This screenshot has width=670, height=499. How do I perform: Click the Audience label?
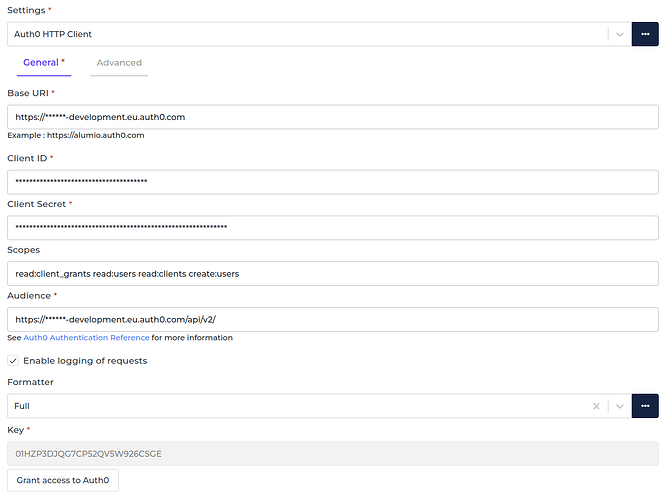point(29,296)
